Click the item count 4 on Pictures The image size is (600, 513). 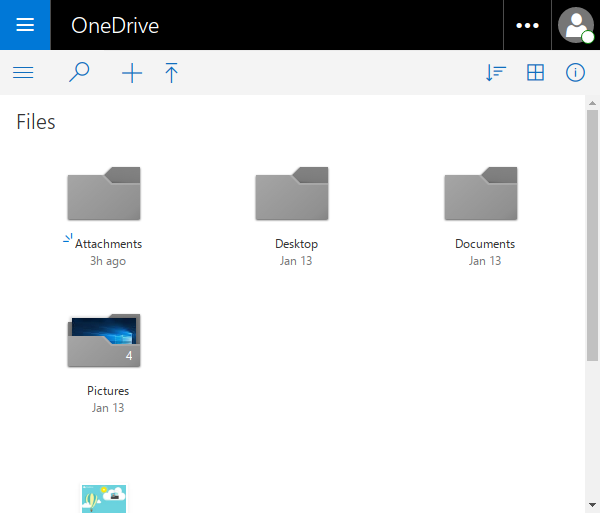(x=129, y=356)
